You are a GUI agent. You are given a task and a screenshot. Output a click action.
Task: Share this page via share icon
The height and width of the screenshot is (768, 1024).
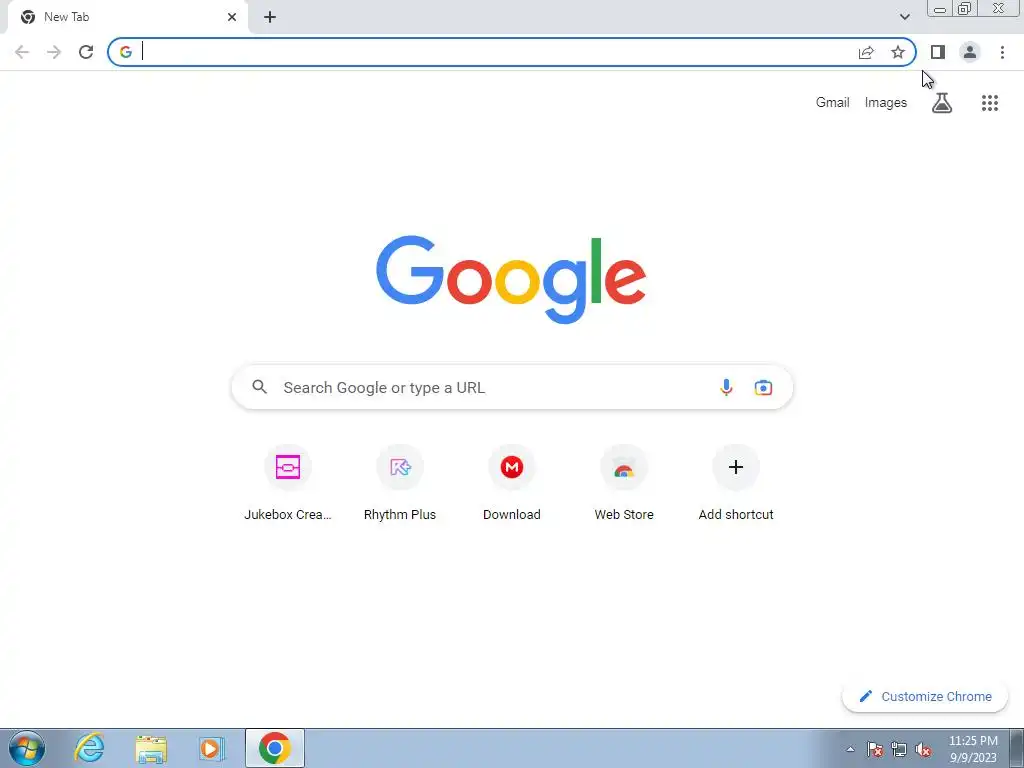click(866, 52)
